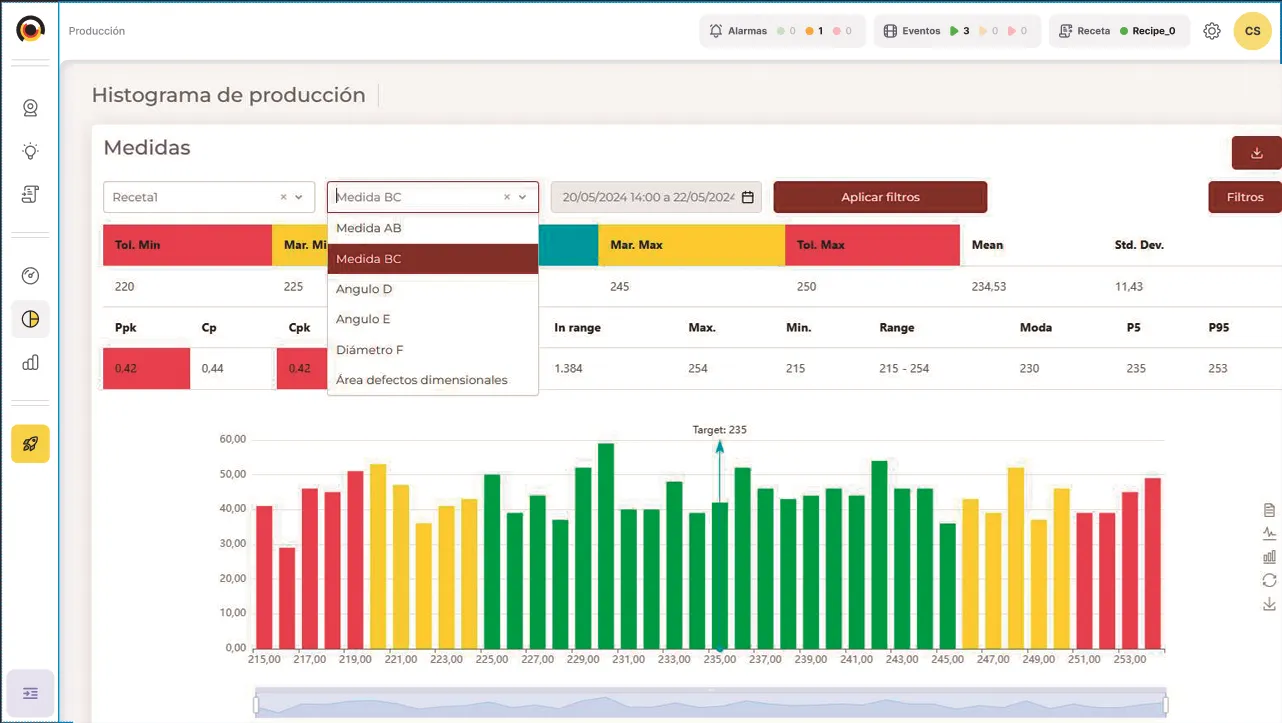This screenshot has height=723, width=1282.
Task: Click the Tol. Max value 250
Action: 806,287
